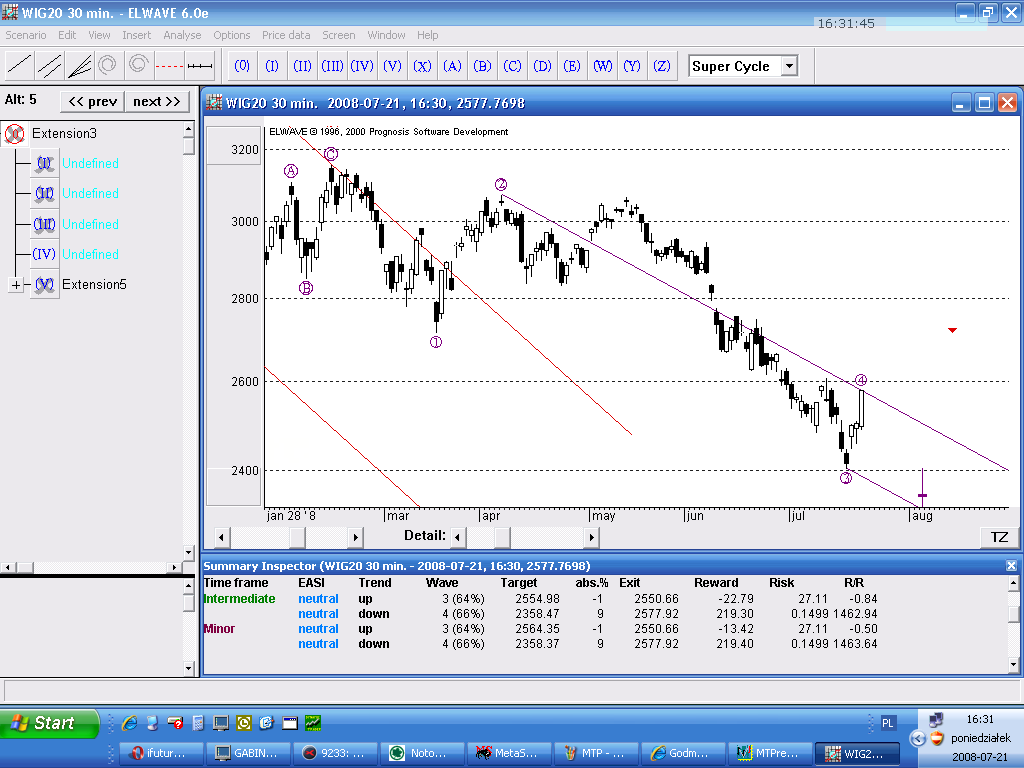Click the (Z) wave label button

coord(661,66)
